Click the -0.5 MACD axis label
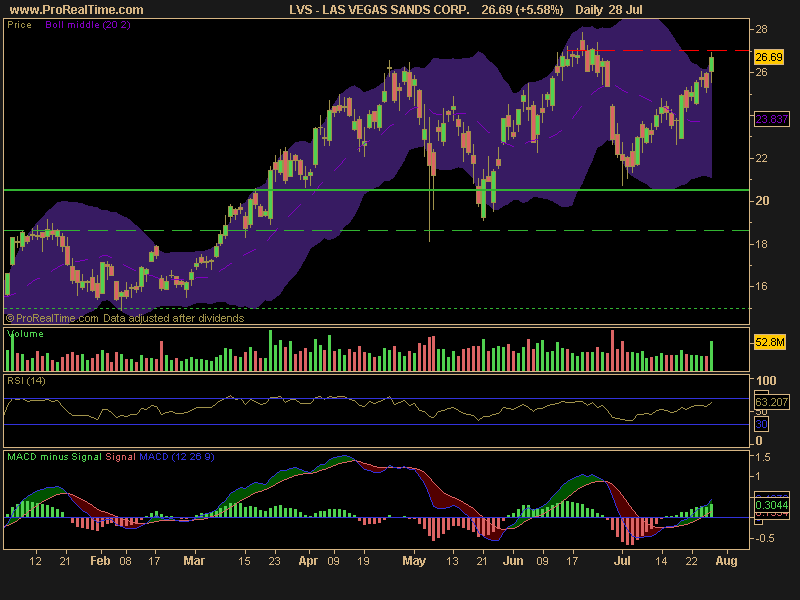 point(763,538)
